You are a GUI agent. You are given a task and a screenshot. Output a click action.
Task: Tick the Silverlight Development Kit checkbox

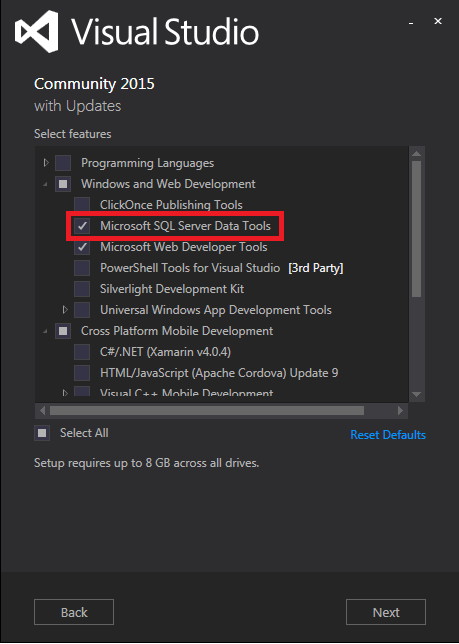(82, 289)
